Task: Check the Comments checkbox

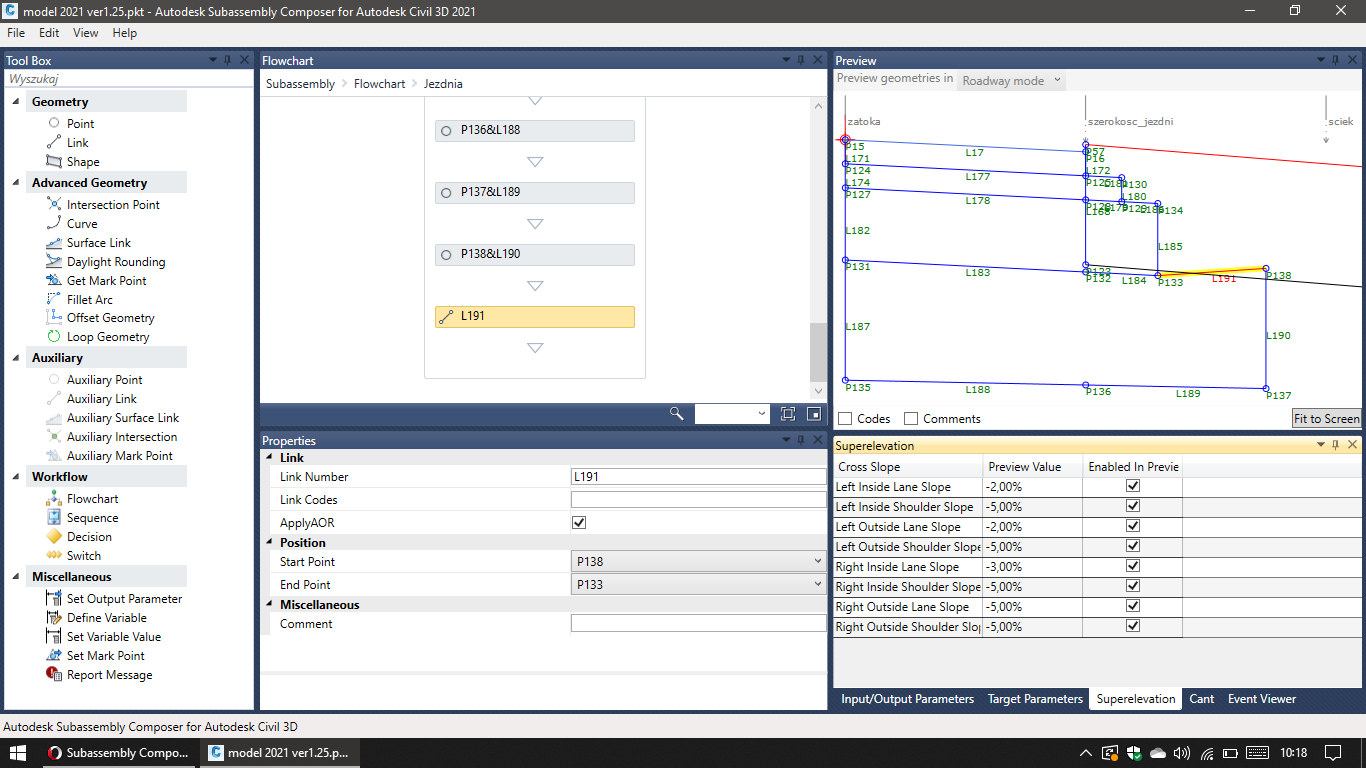Action: coord(910,418)
